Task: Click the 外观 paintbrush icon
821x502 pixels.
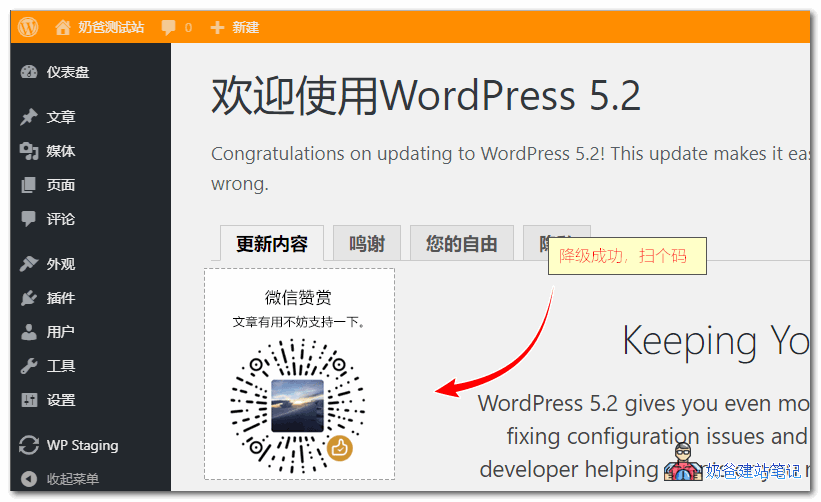Action: pyautogui.click(x=29, y=263)
